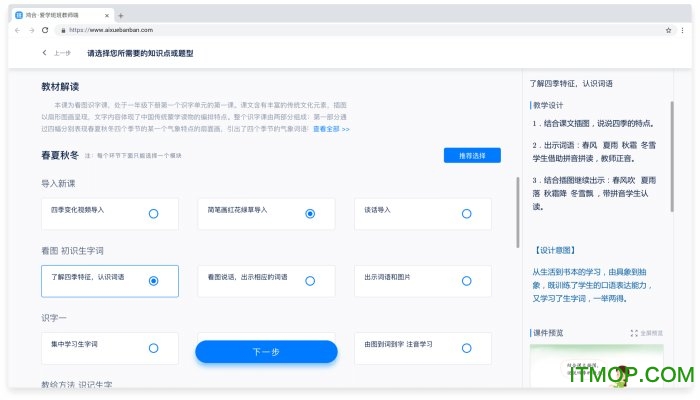Viewport: 700px width, 400px height.
Task: Open the browser three-dot menu
Action: point(682,30)
